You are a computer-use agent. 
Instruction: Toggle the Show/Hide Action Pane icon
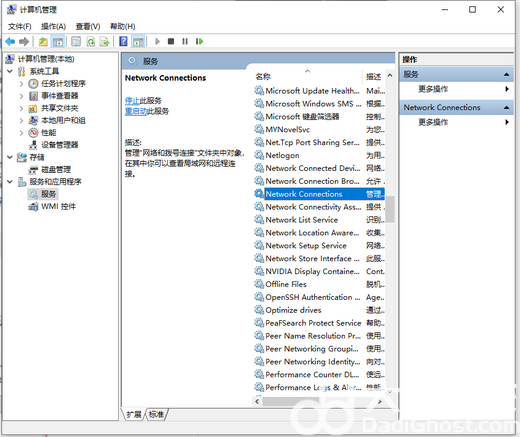coord(138,42)
